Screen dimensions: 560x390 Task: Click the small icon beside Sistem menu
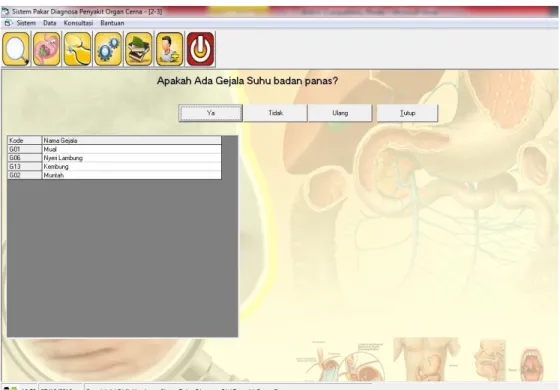(x=8, y=23)
